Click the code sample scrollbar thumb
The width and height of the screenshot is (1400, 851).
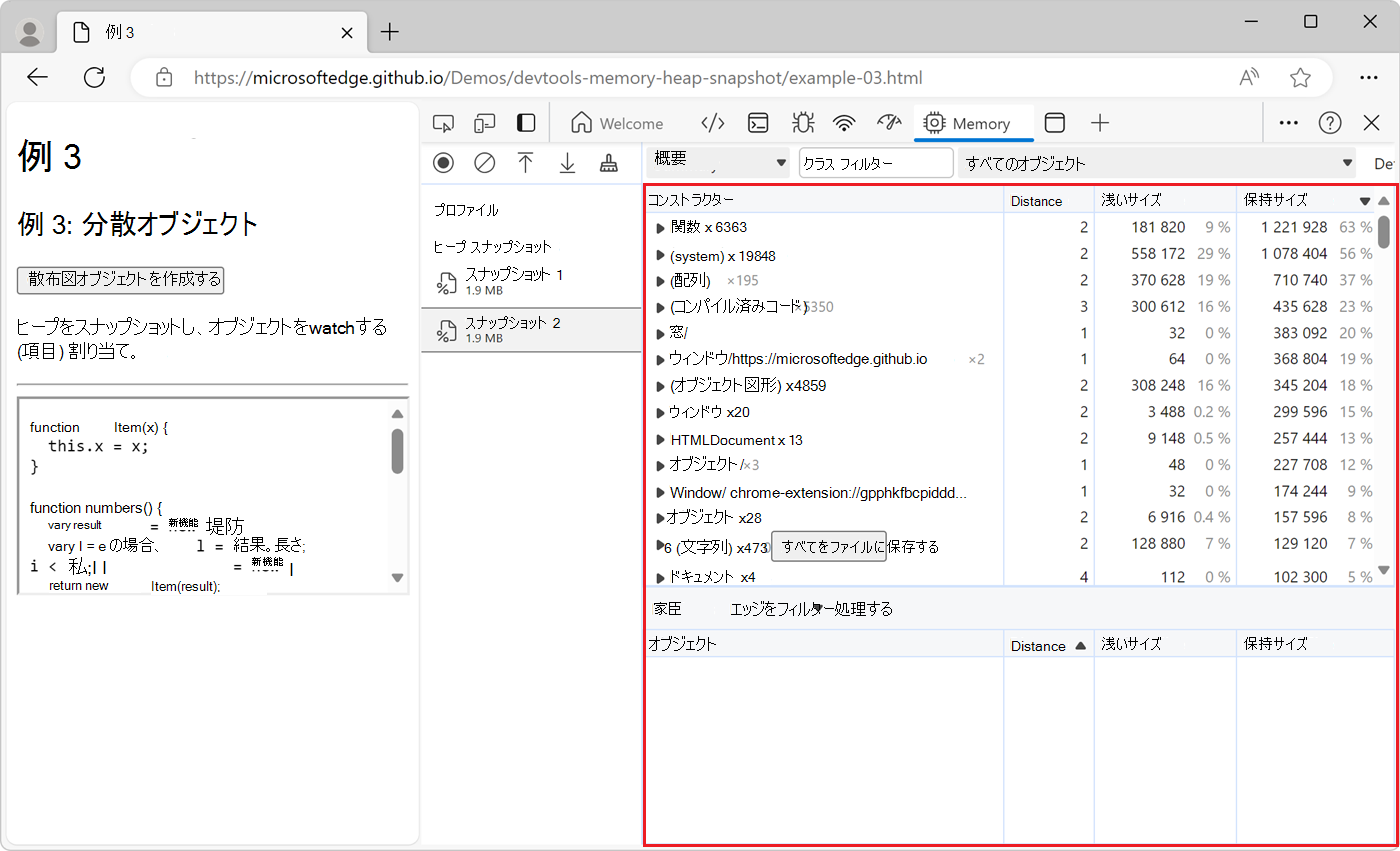[x=397, y=451]
